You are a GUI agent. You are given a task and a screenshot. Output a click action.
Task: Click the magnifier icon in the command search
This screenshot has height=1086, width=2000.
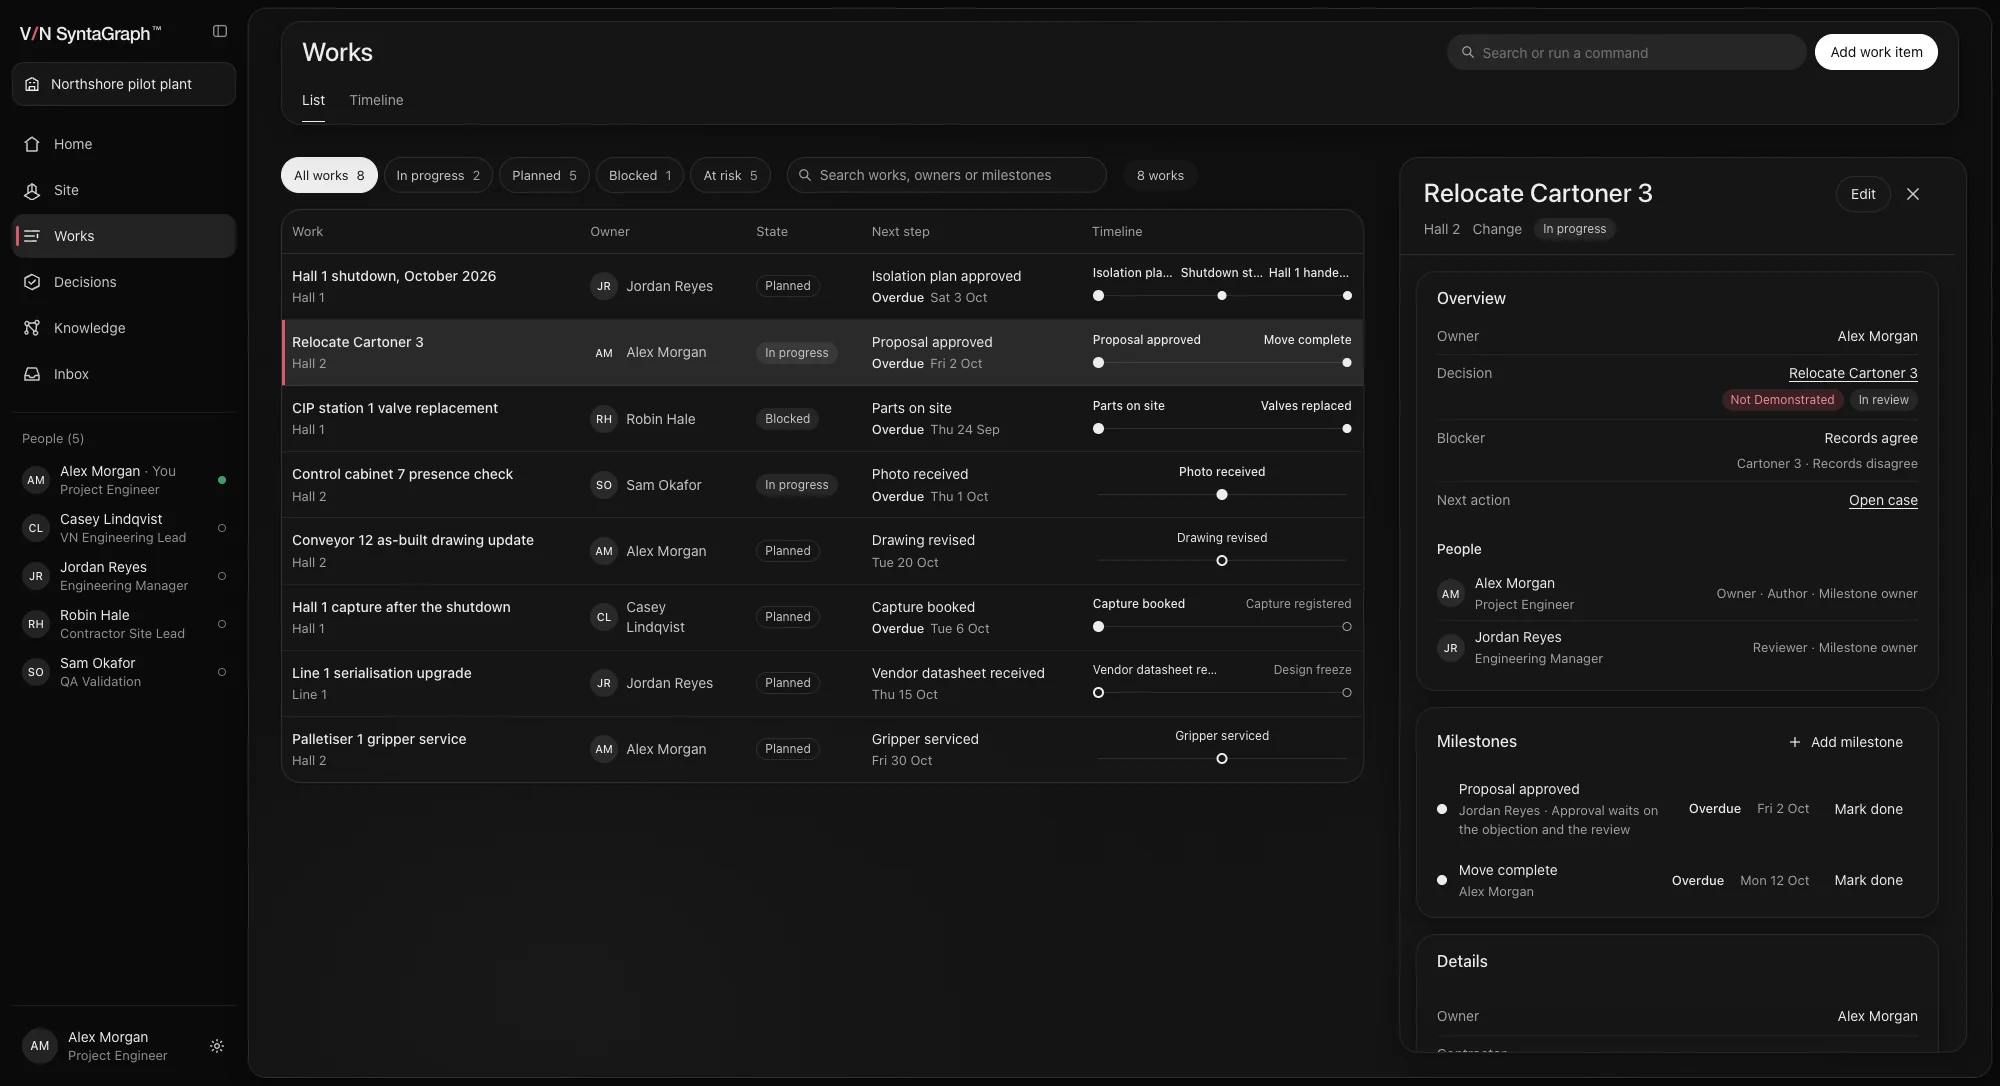pos(1467,53)
